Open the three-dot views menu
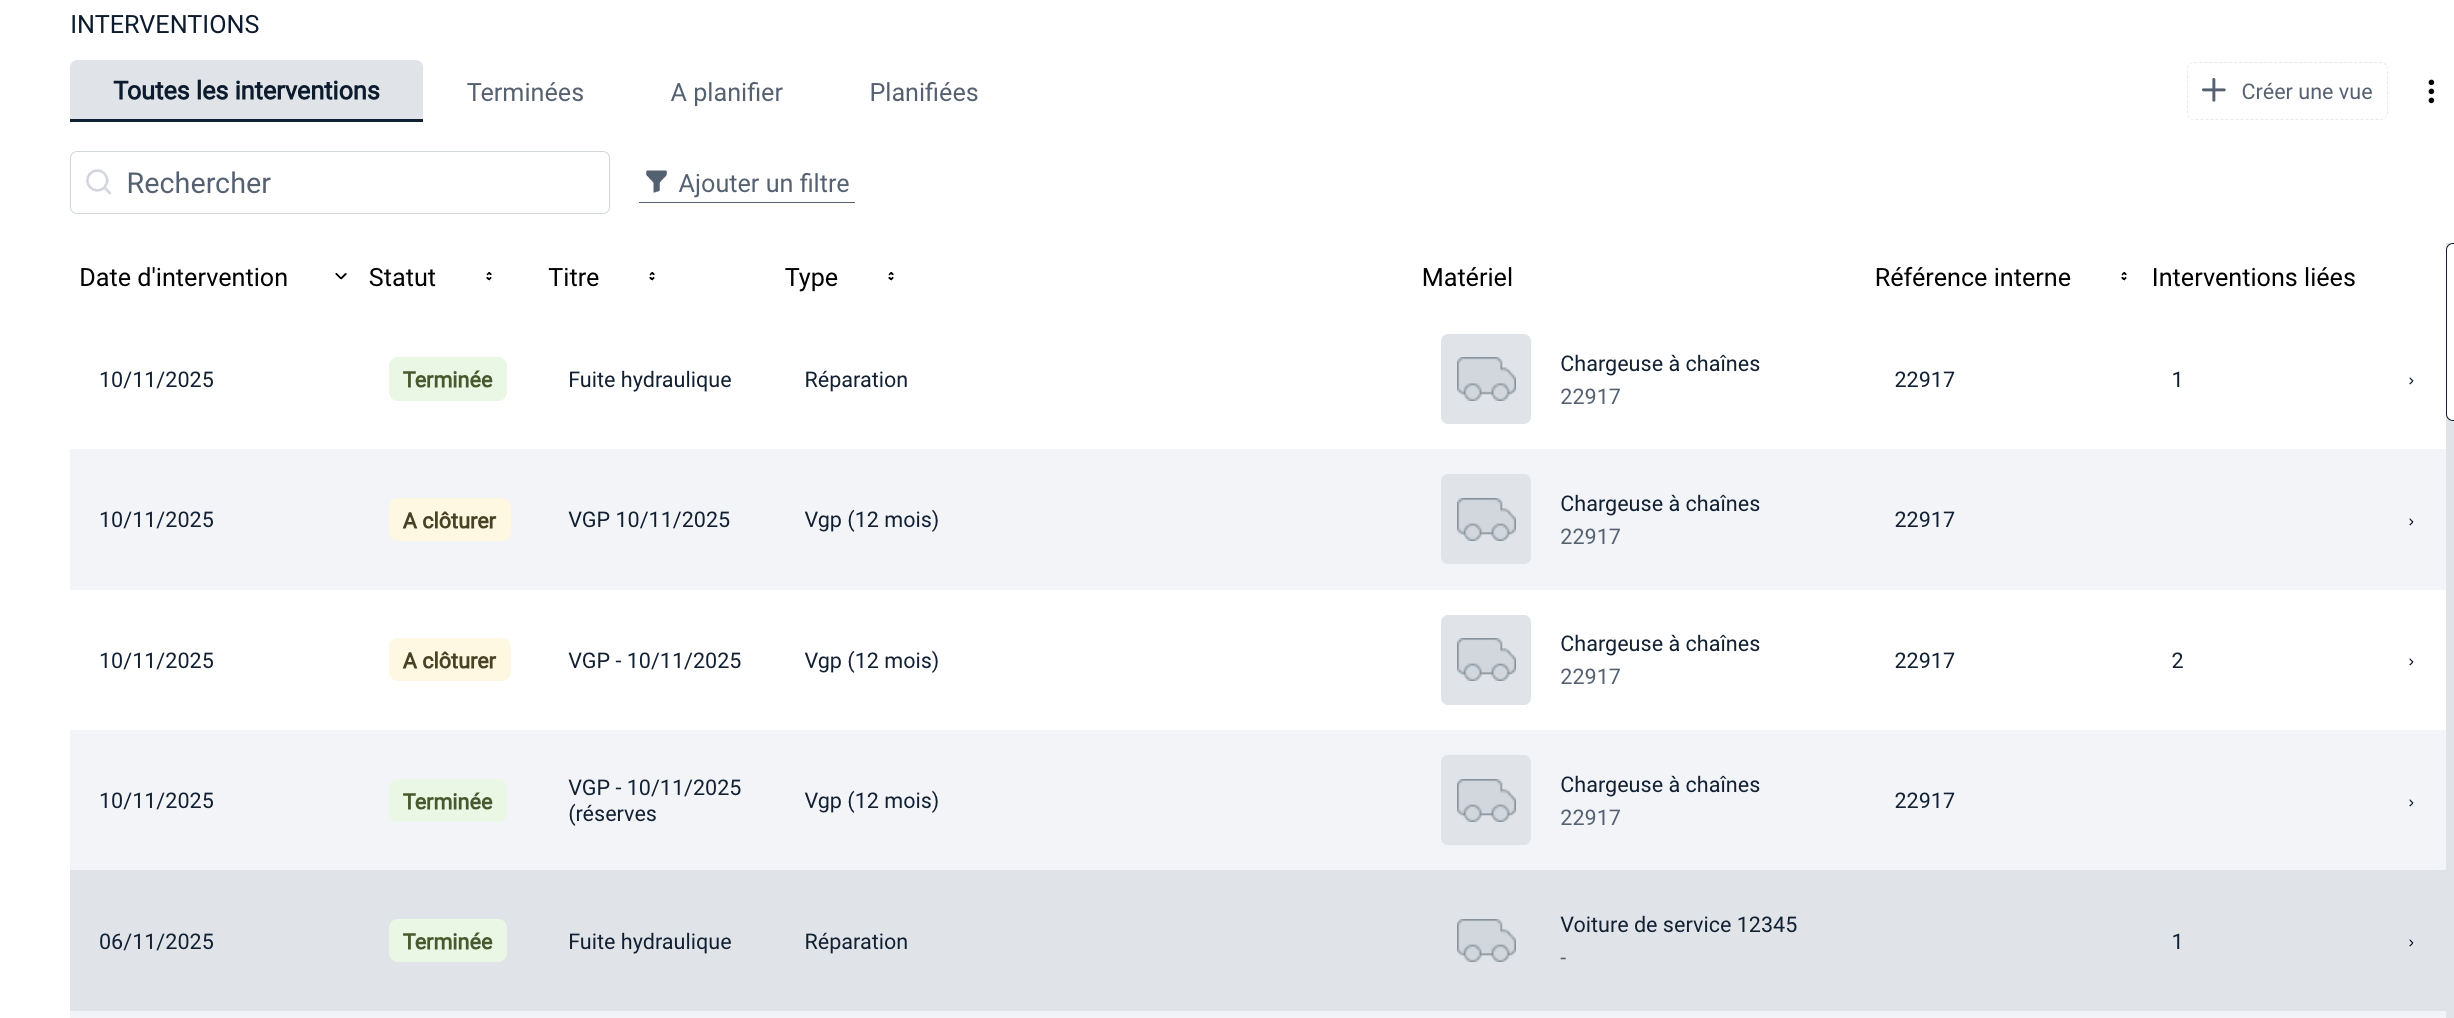The height and width of the screenshot is (1018, 2454). coord(2430,92)
